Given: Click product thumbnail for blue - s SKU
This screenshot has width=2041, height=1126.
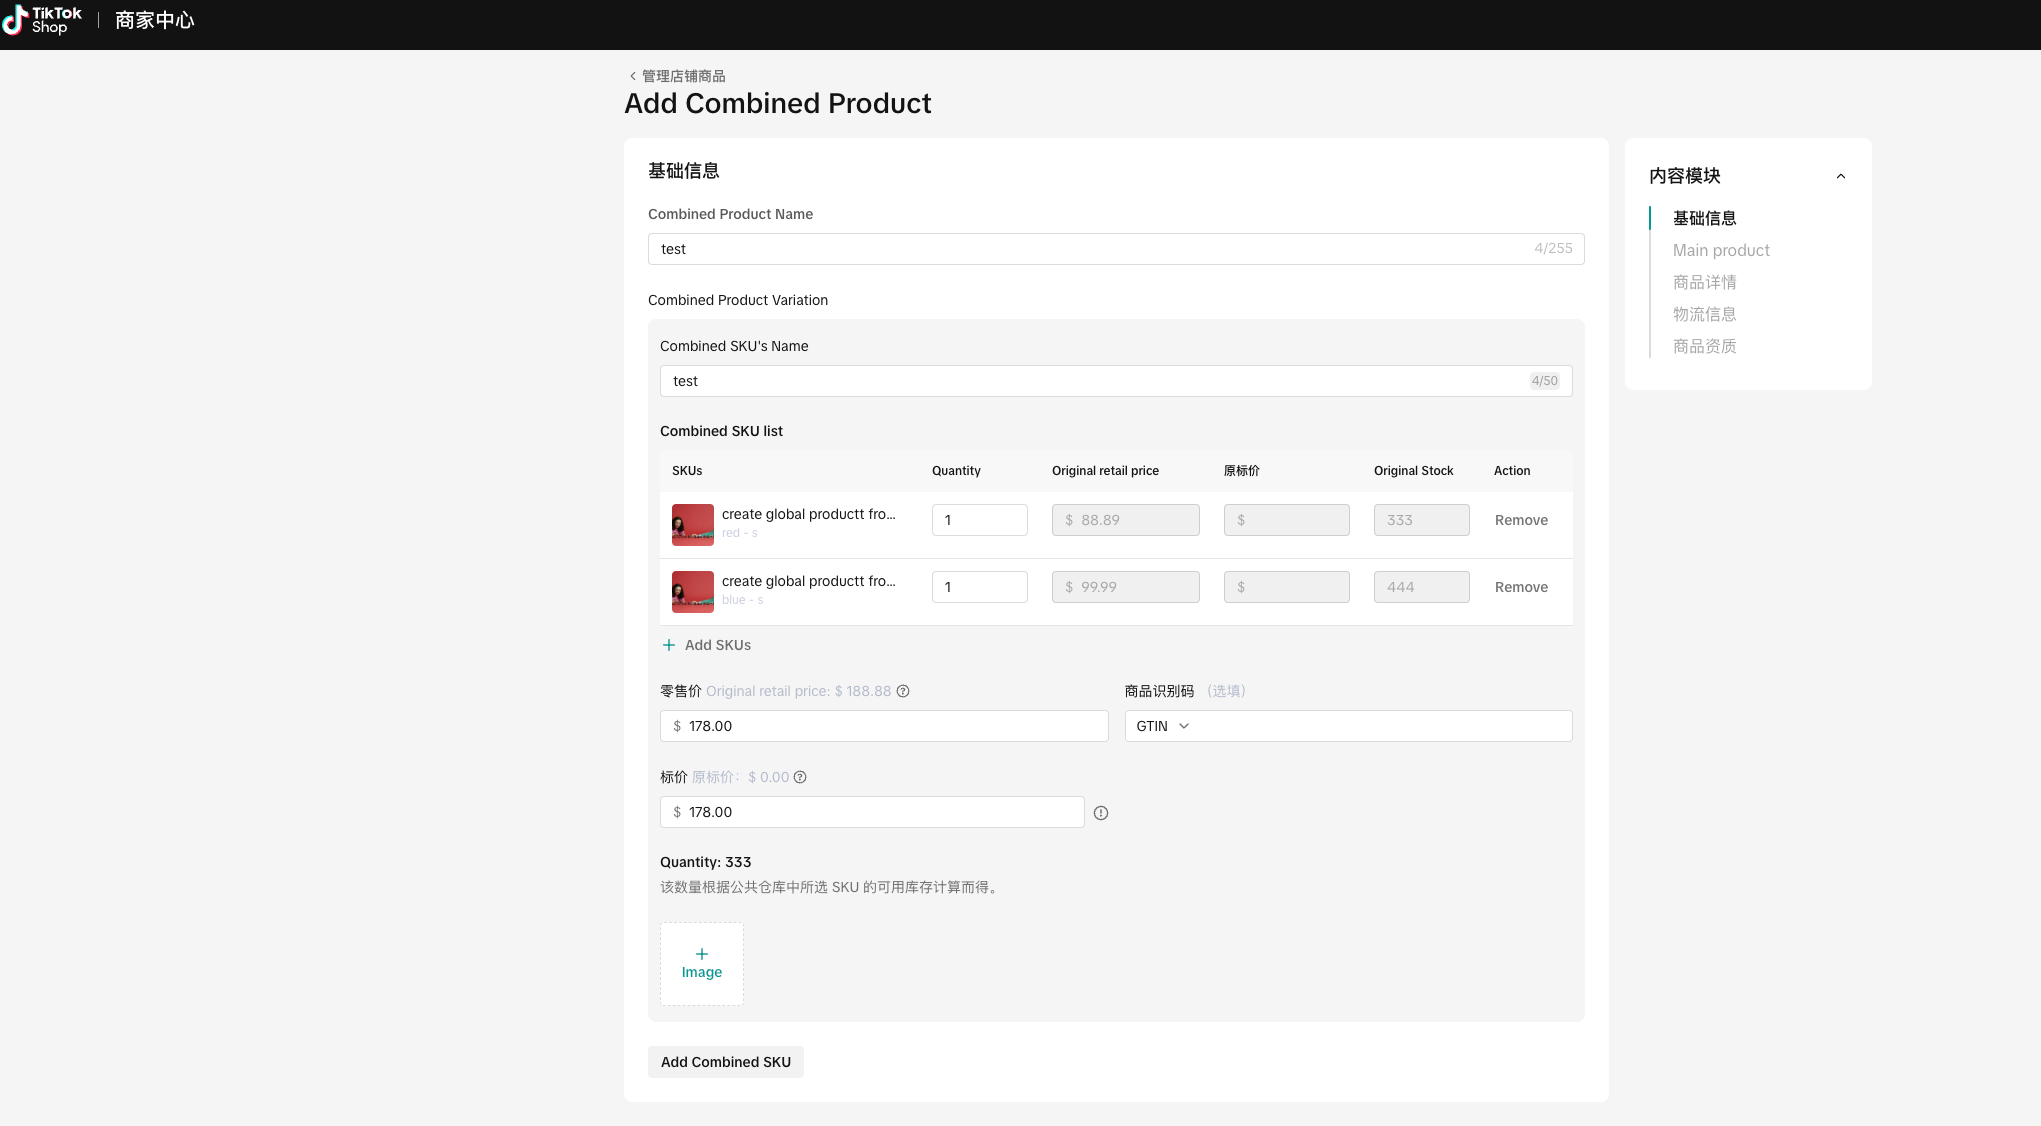Looking at the screenshot, I should tap(693, 591).
